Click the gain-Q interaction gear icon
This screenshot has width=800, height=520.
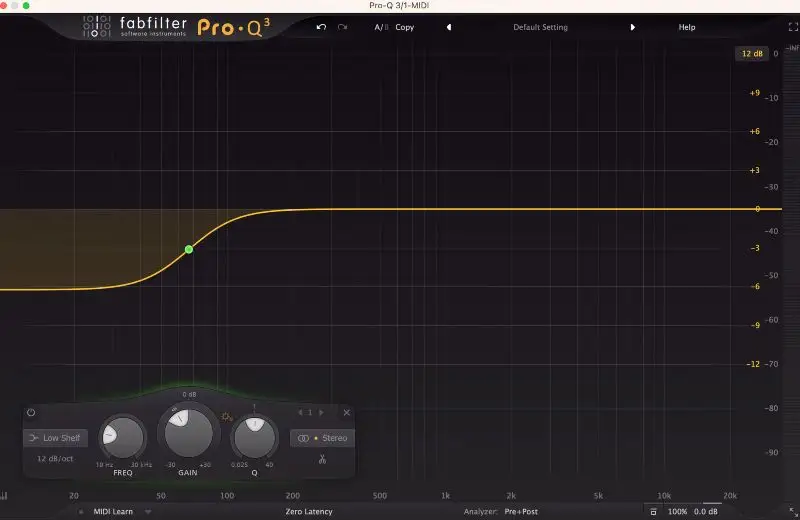click(x=227, y=418)
